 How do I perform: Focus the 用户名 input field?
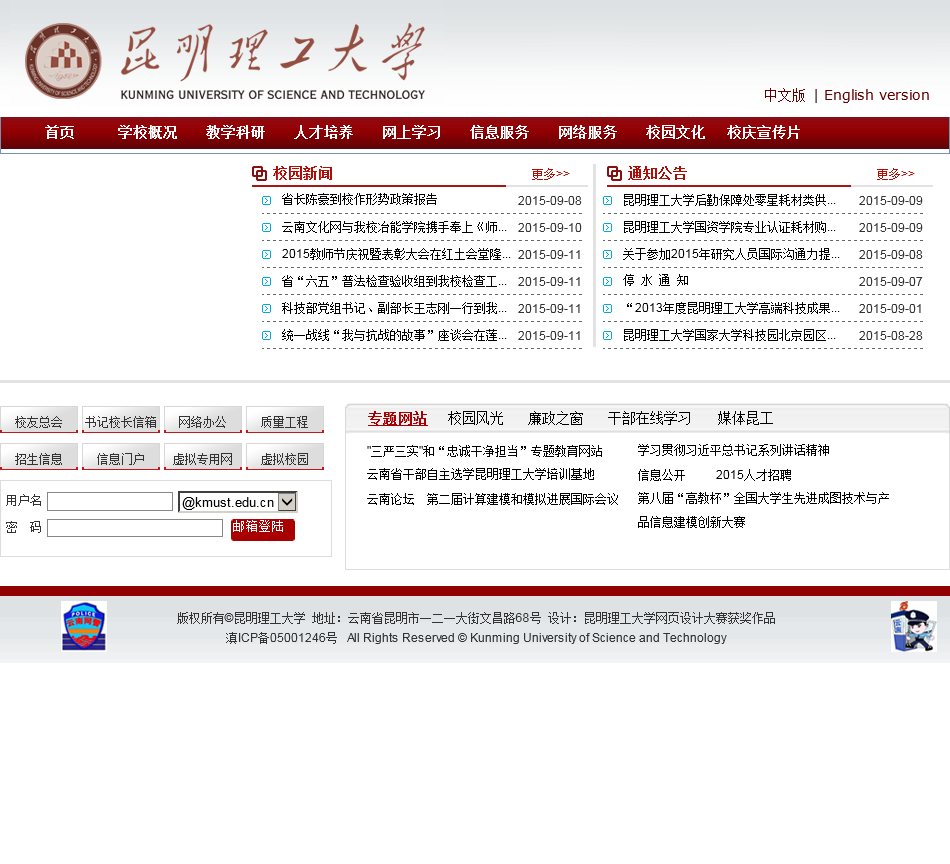(110, 502)
